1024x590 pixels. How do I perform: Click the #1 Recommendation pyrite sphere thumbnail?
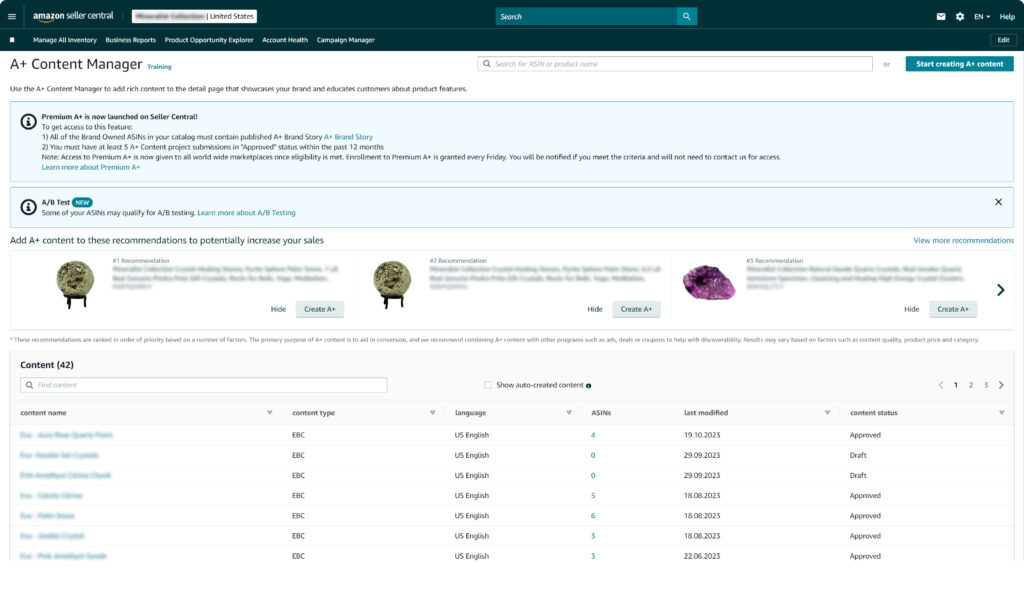tap(74, 284)
